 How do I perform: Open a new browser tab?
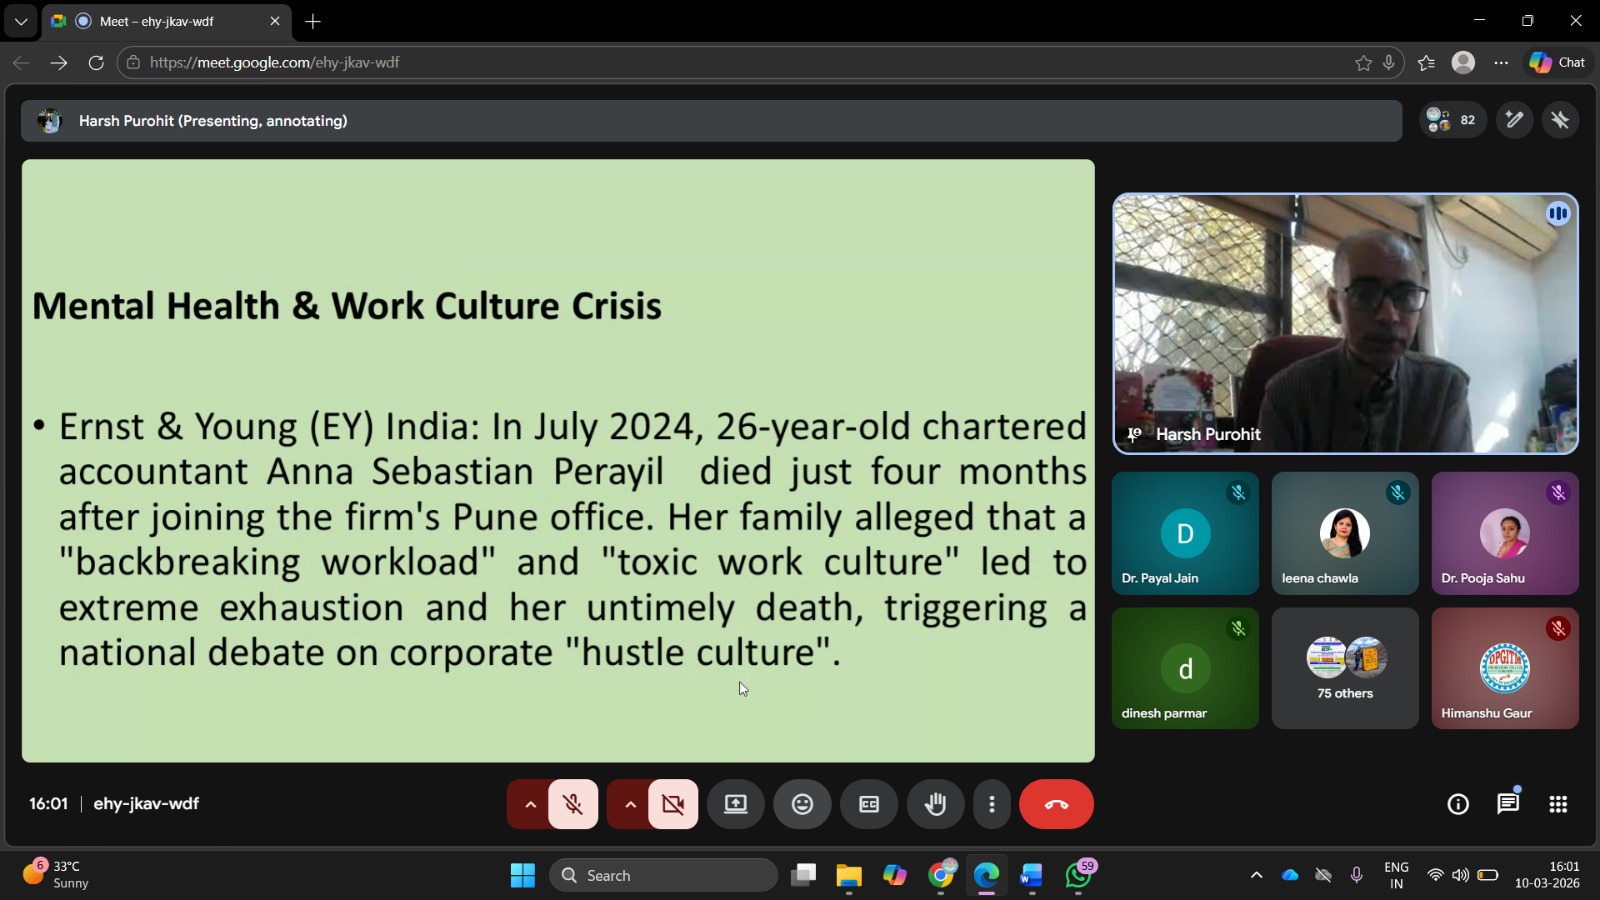[x=313, y=21]
